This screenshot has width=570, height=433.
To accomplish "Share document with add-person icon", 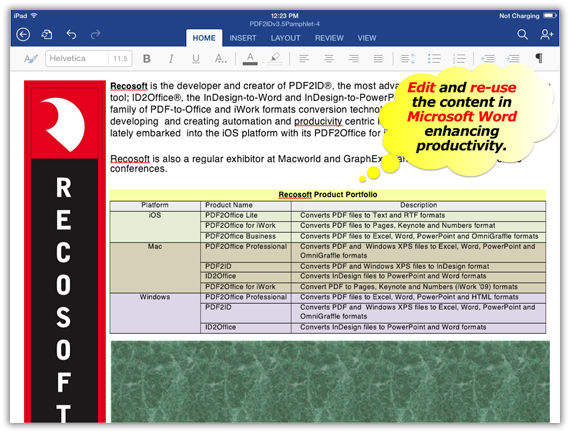I will [x=546, y=35].
